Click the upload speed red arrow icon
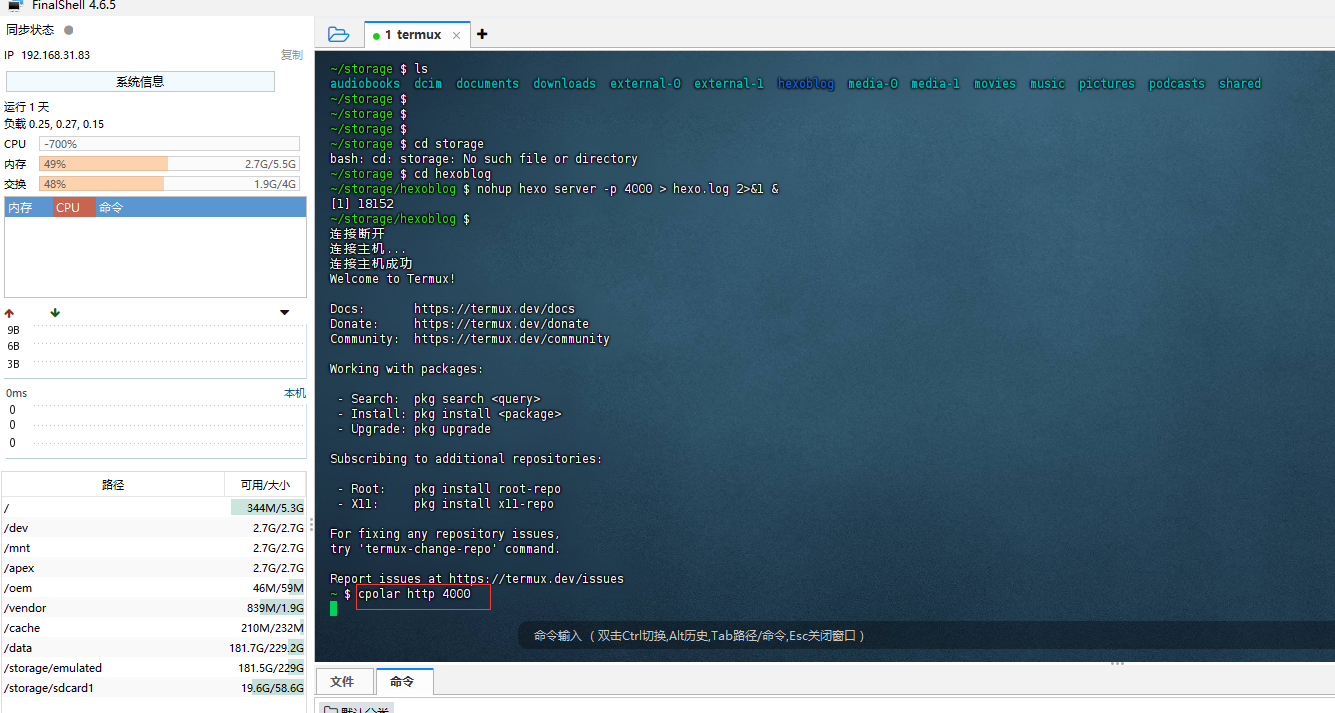1335x713 pixels. coord(10,313)
